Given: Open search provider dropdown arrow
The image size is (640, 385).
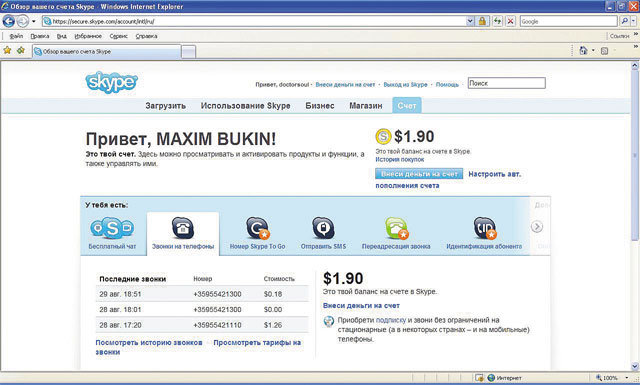Looking at the screenshot, I should (633, 21).
